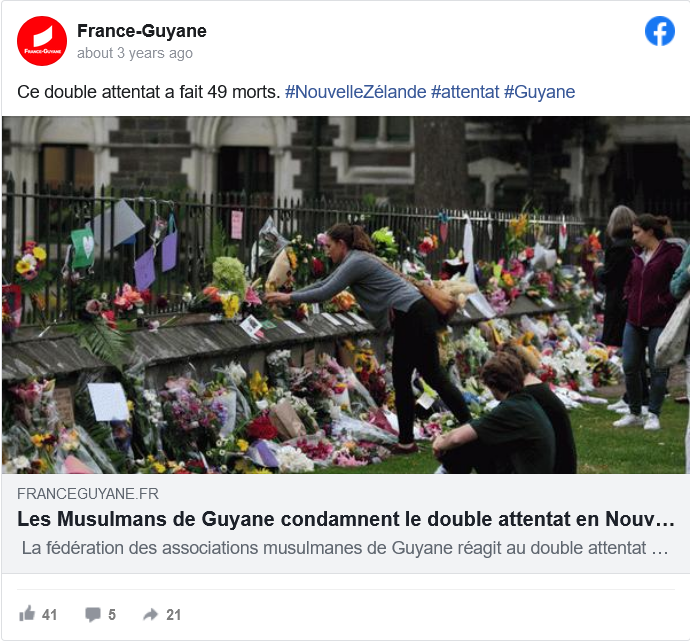Click the thumbs-up like icon
This screenshot has width=690, height=641.
click(27, 614)
